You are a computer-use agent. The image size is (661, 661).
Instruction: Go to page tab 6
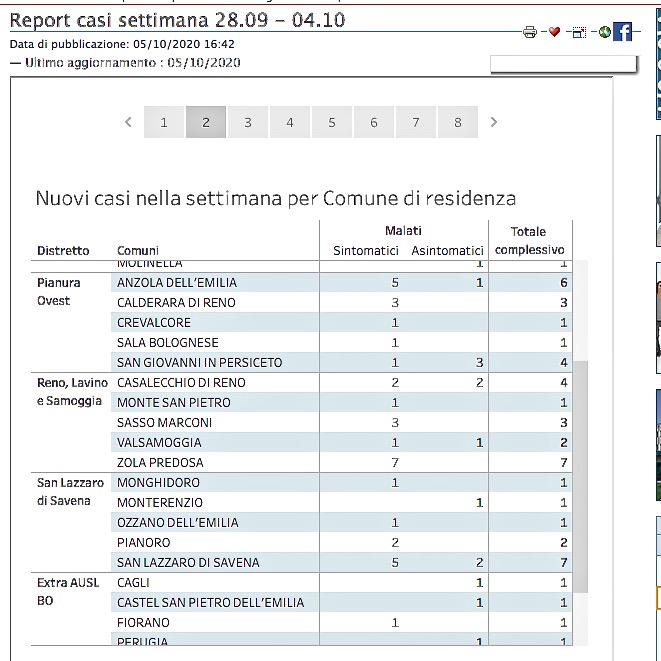(x=373, y=122)
